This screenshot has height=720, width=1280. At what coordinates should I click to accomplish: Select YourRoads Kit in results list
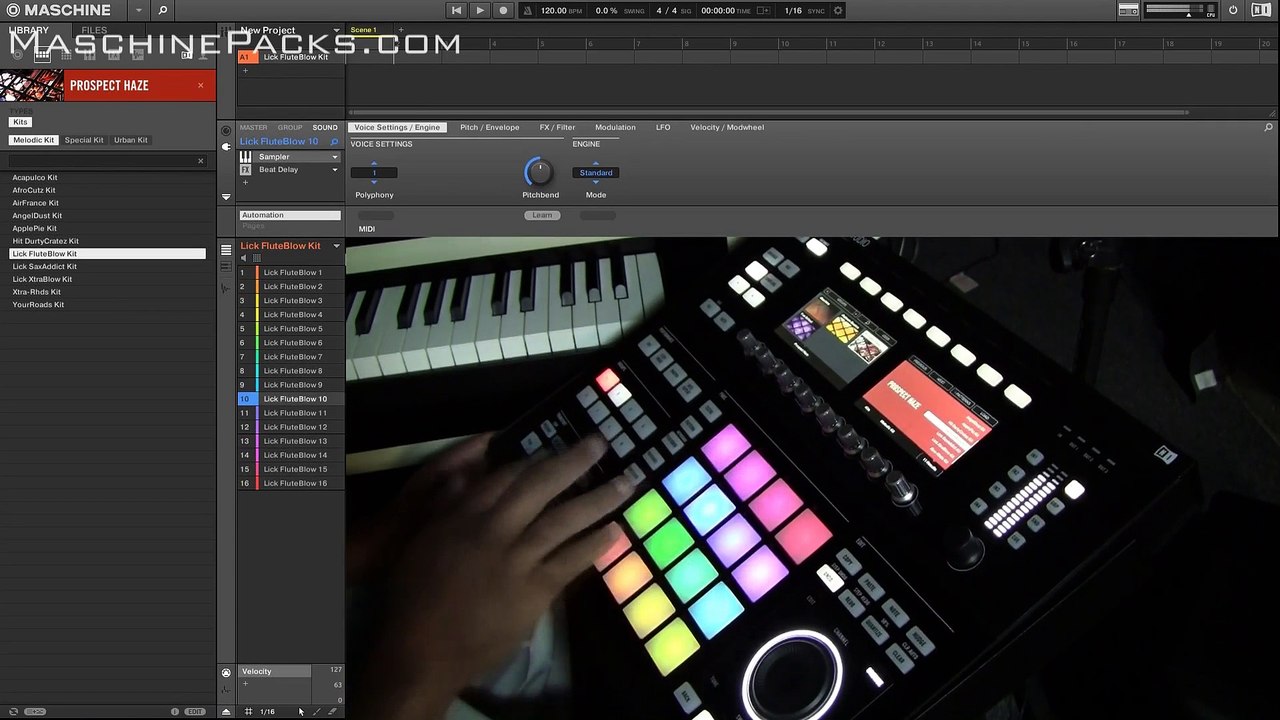[x=108, y=305]
